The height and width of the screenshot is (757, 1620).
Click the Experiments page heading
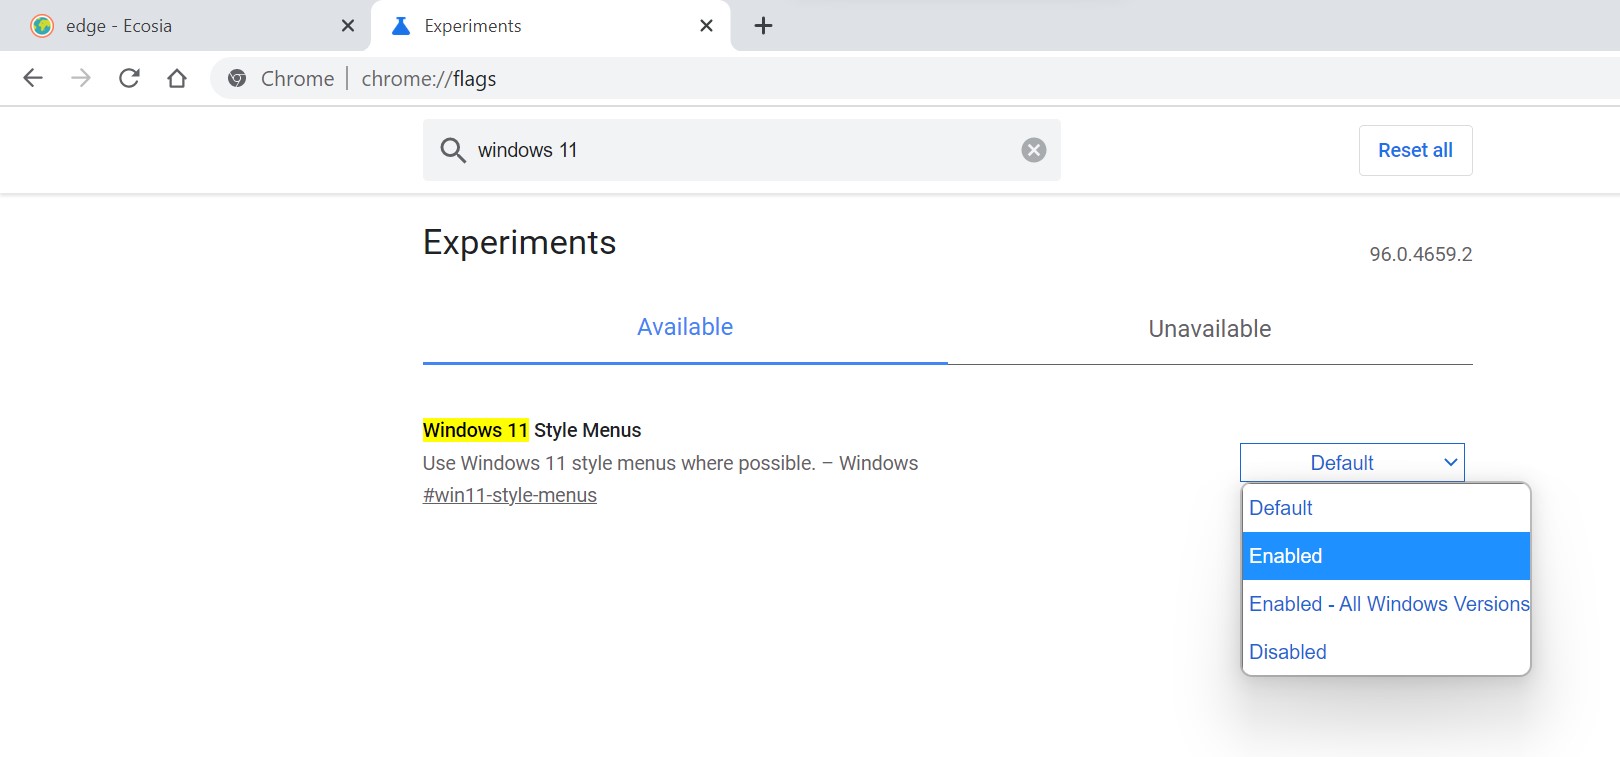tap(519, 243)
